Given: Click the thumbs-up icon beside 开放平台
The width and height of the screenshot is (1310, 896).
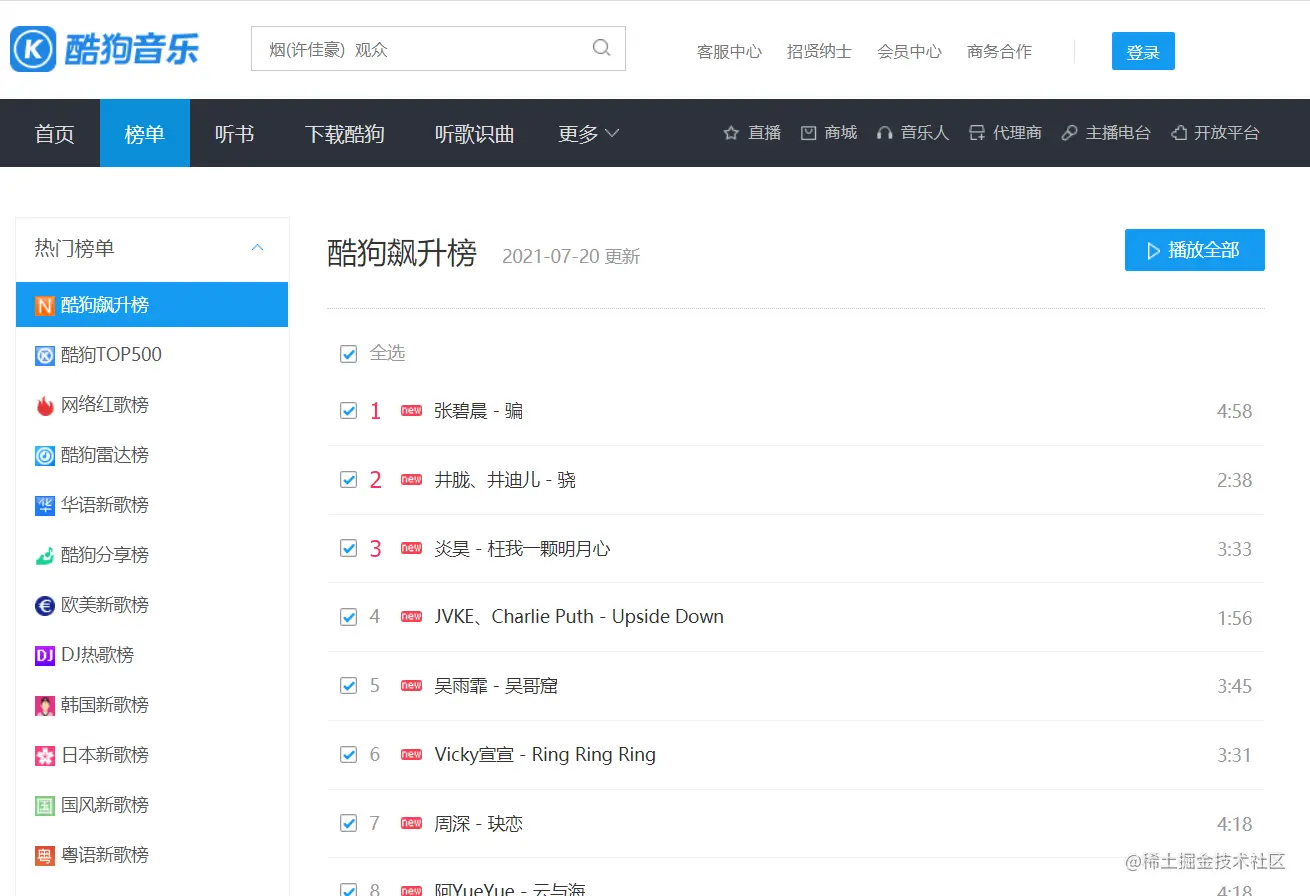Looking at the screenshot, I should [1179, 133].
